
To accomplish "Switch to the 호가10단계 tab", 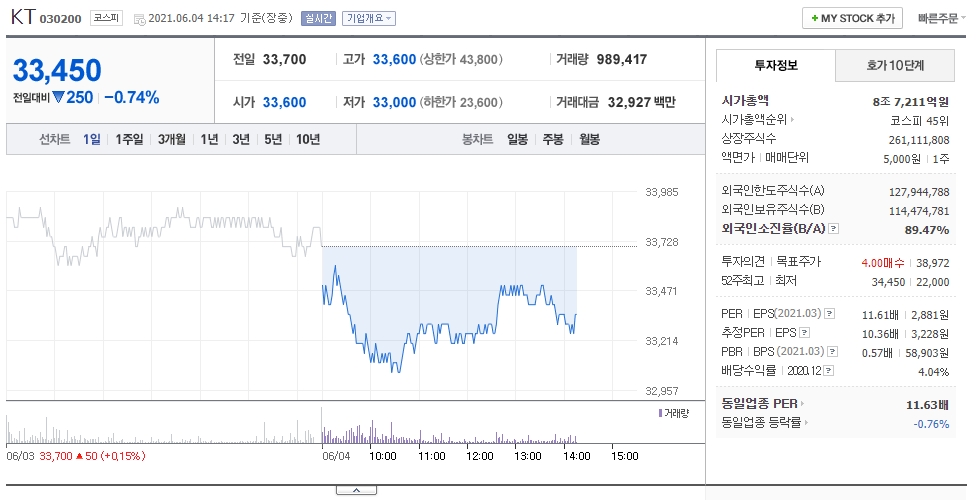I will 895,65.
